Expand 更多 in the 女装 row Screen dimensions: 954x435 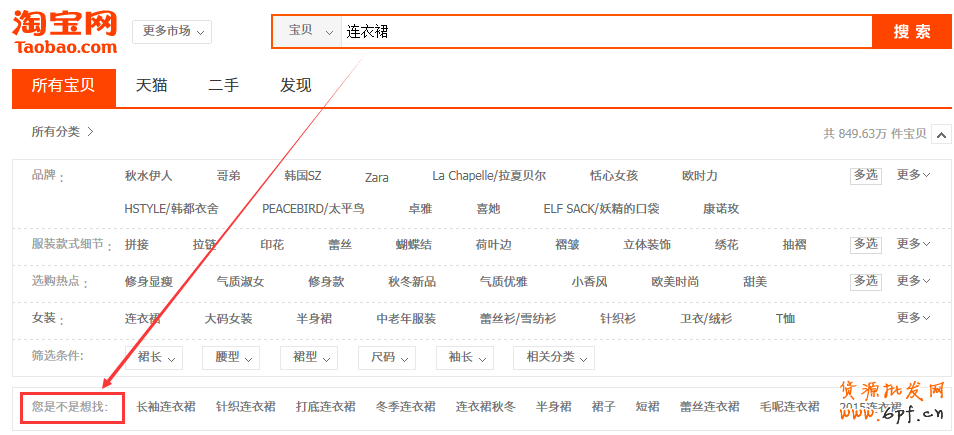tap(913, 318)
